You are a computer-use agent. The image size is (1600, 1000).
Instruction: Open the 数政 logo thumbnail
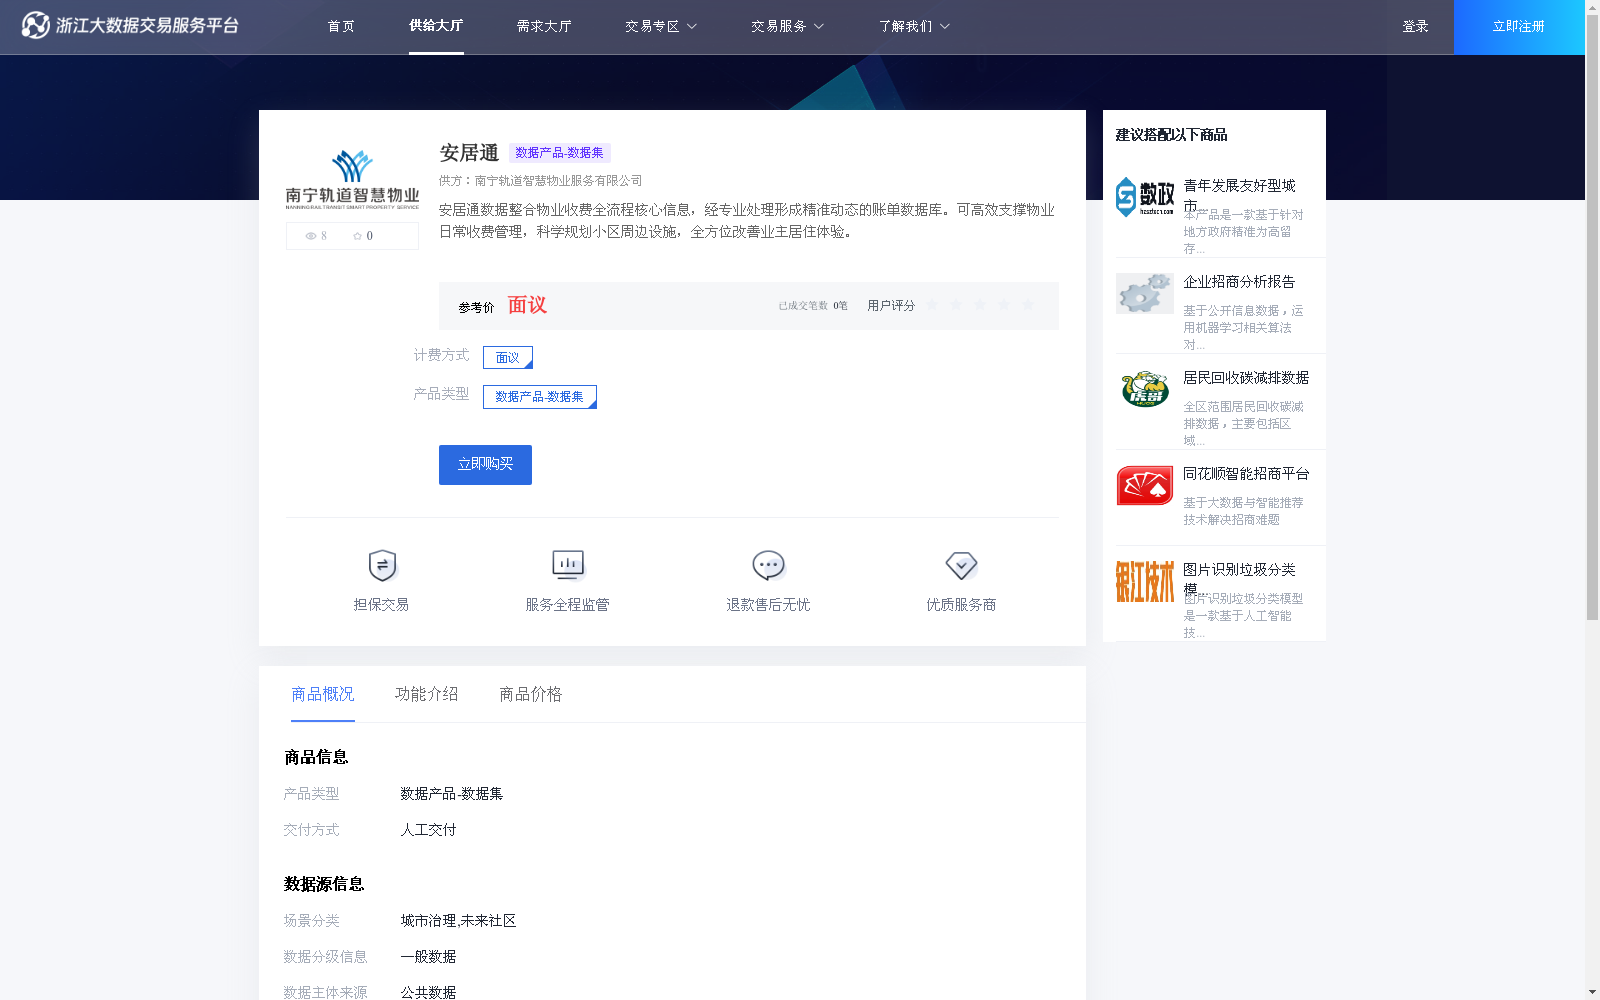(1145, 197)
